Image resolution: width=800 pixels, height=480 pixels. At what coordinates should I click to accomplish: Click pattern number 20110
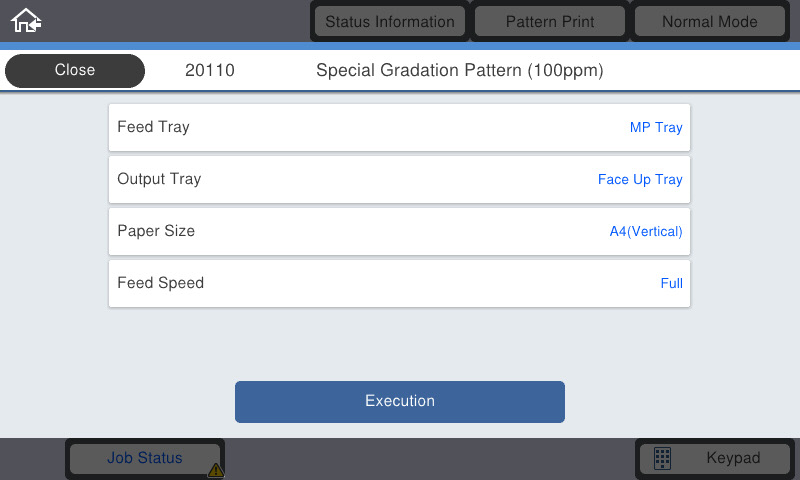coord(210,70)
